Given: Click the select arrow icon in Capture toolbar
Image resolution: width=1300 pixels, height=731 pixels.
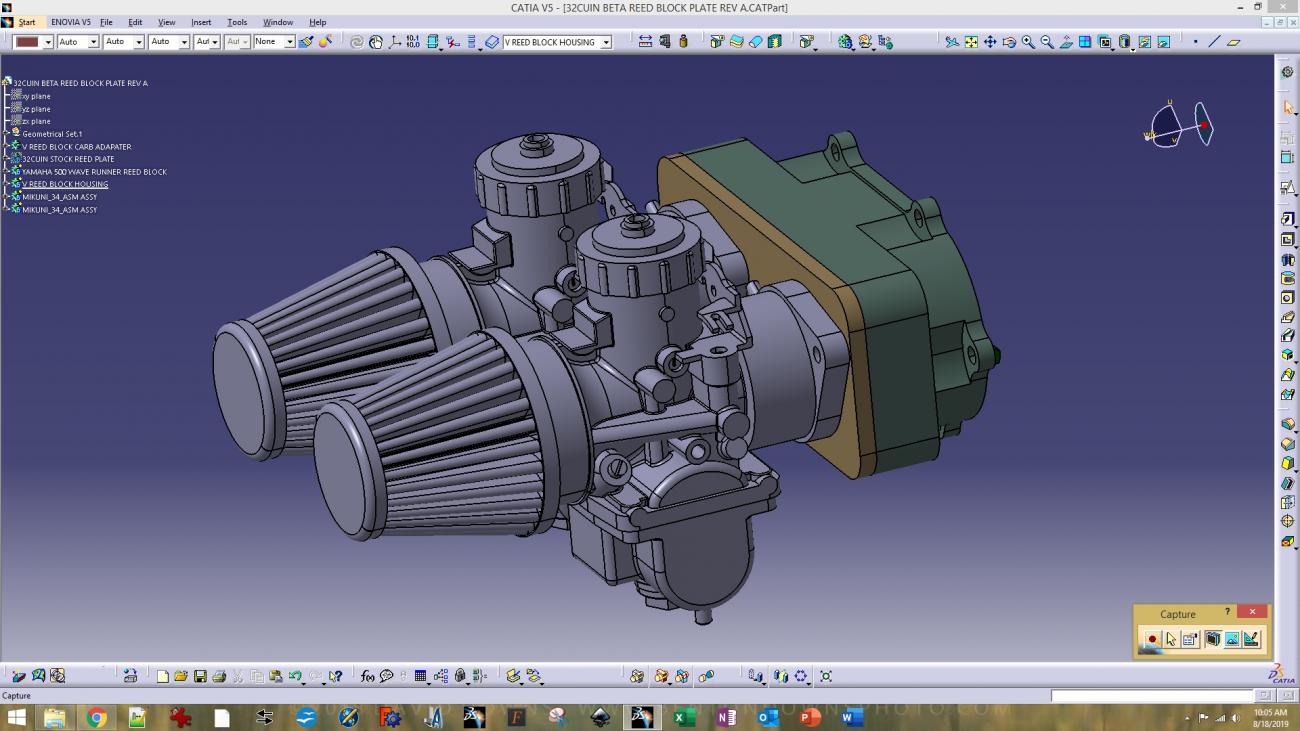Looking at the screenshot, I should [1171, 639].
